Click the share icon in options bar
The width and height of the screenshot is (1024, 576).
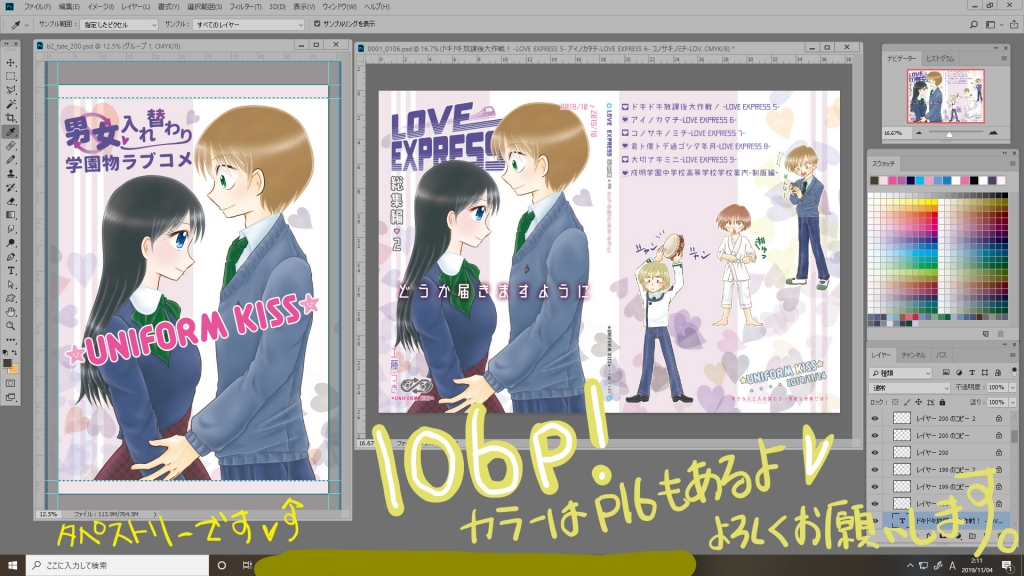[1014, 25]
